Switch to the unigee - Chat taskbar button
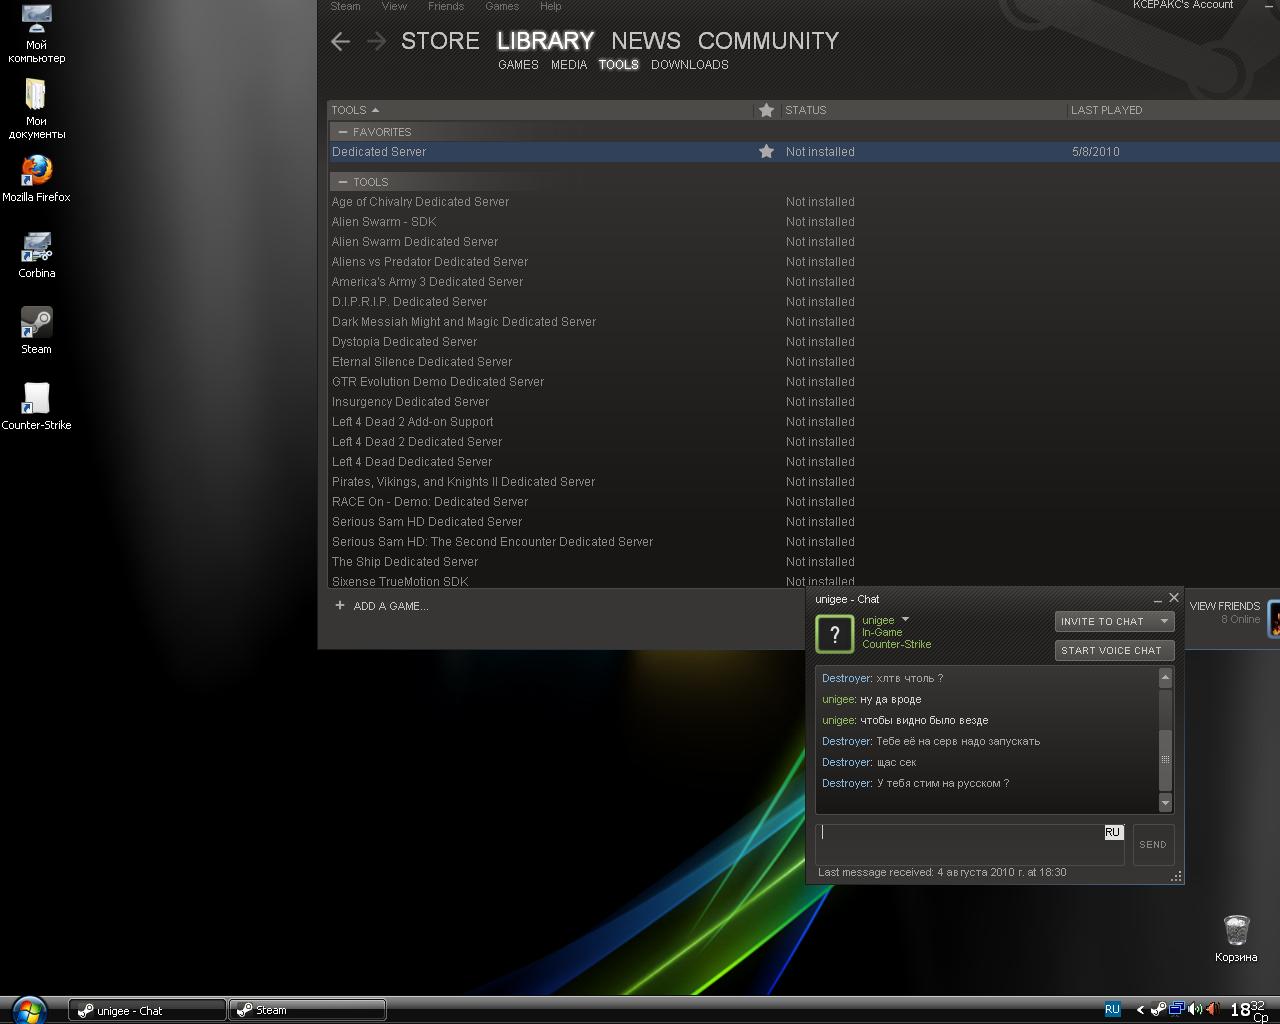The image size is (1280, 1024). [147, 1010]
